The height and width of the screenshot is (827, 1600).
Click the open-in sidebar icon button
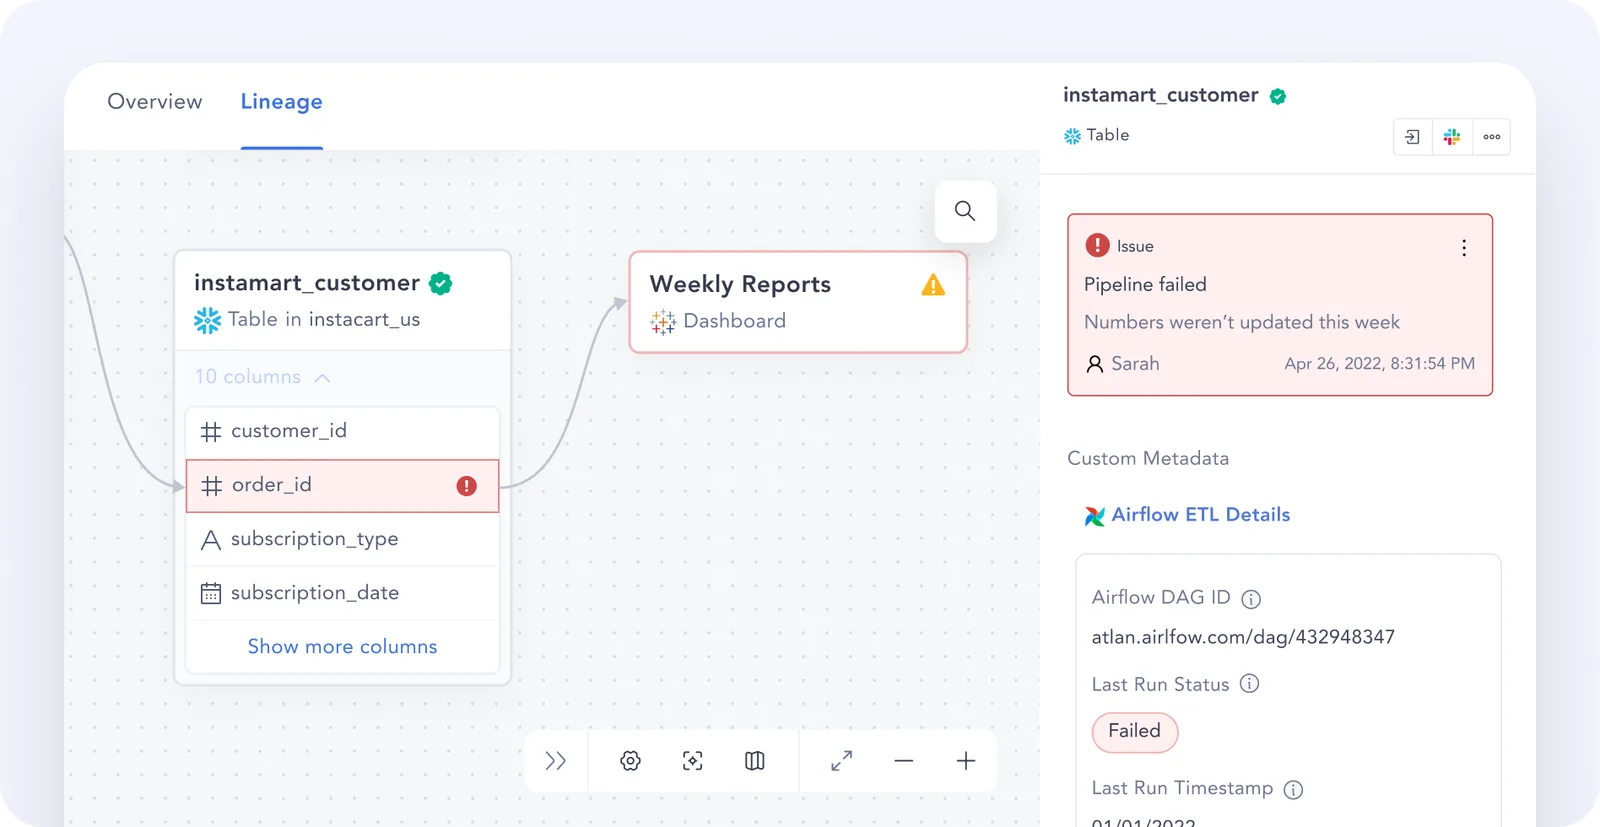tap(1412, 137)
